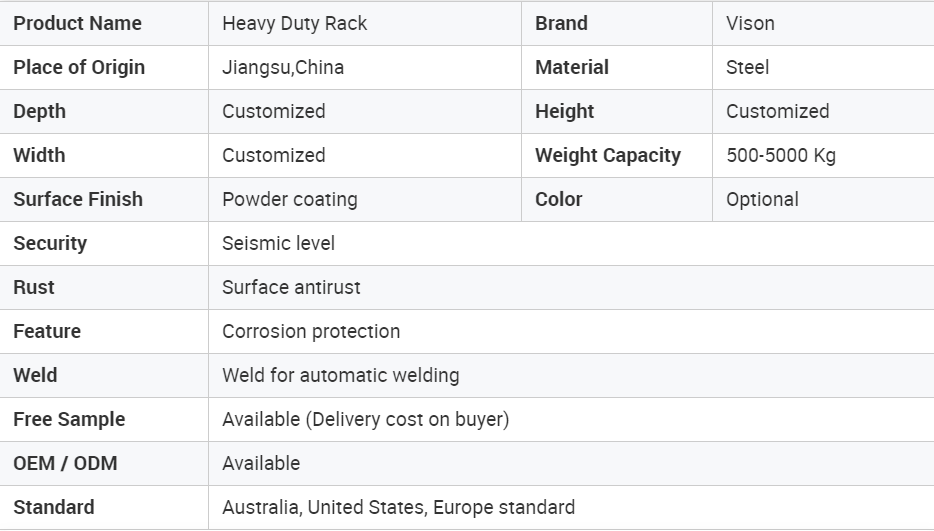Screen dimensions: 934x531
Task: Select the 'Customized' value next to Height
Action: point(777,111)
